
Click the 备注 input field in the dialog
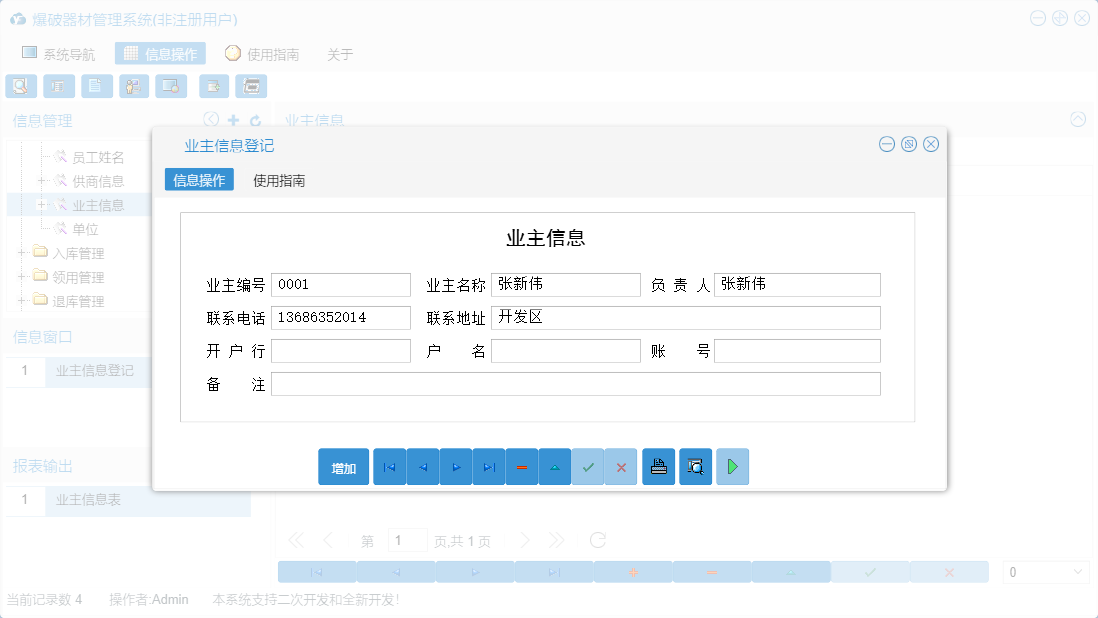[576, 383]
